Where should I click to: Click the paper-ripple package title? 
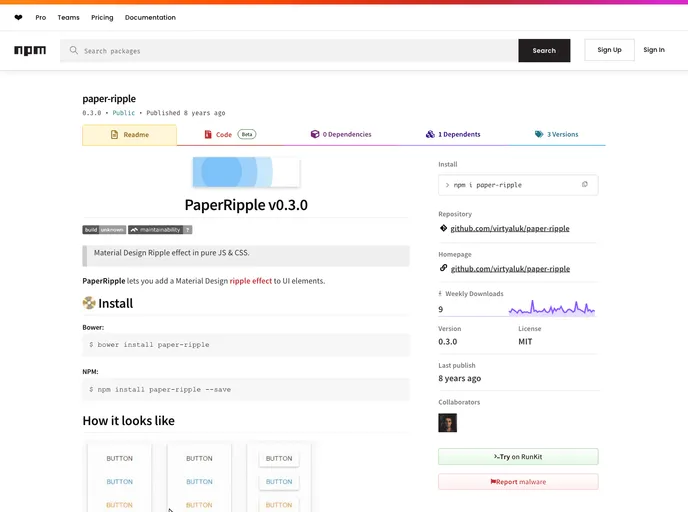109,99
